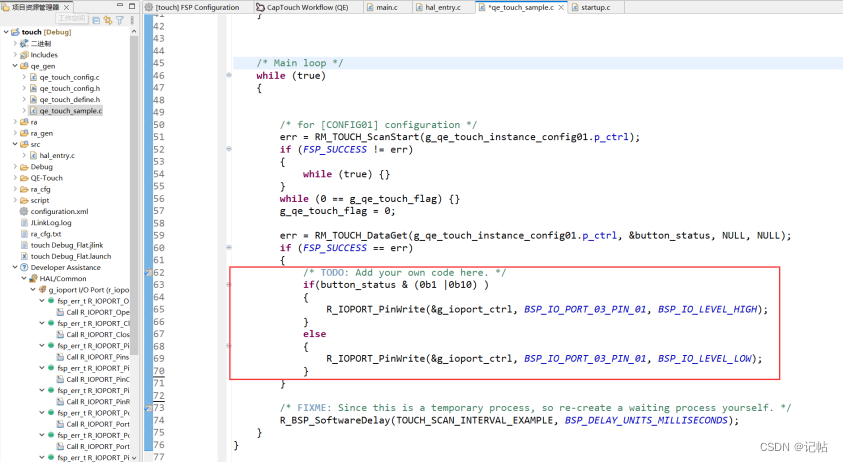Collapse the qe_gen folder

pos(15,66)
